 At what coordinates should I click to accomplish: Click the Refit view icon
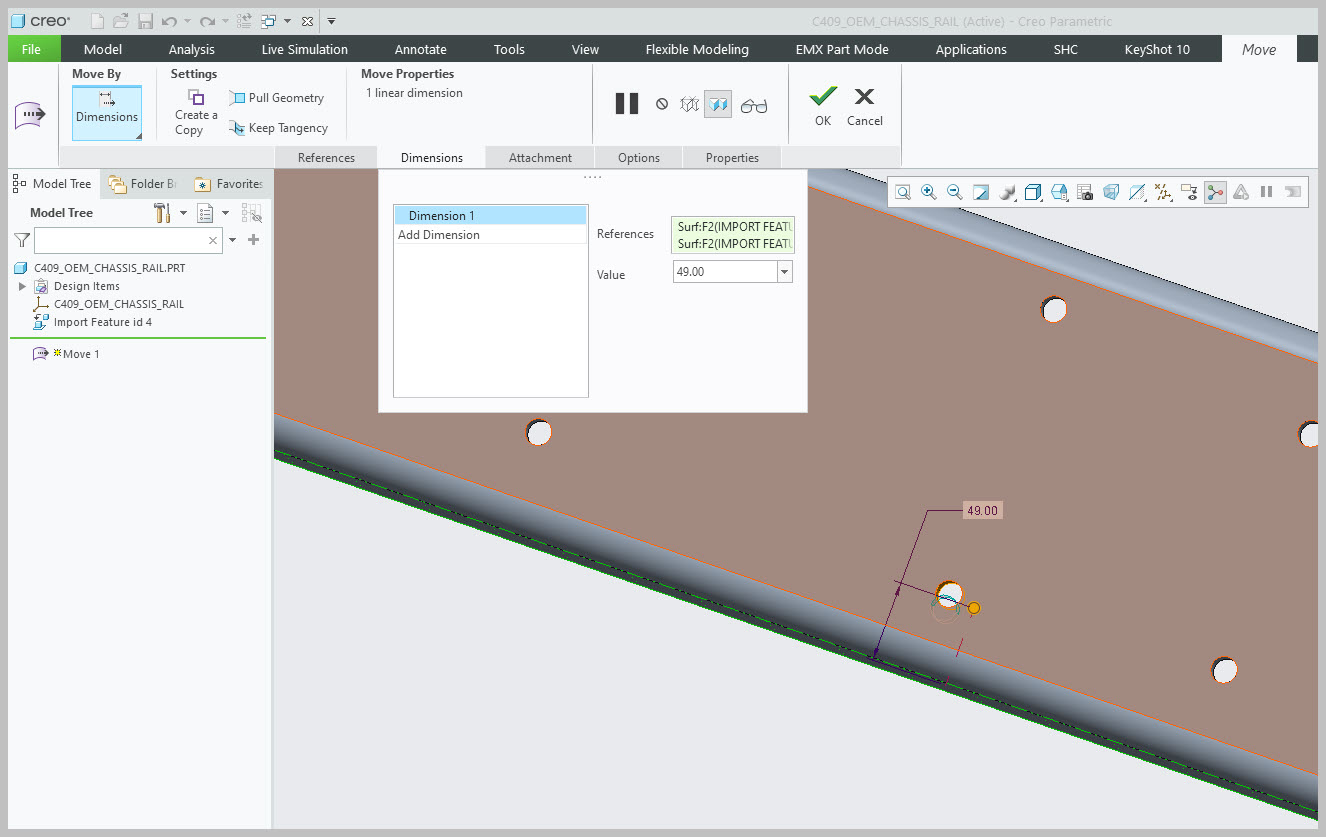[x=903, y=192]
